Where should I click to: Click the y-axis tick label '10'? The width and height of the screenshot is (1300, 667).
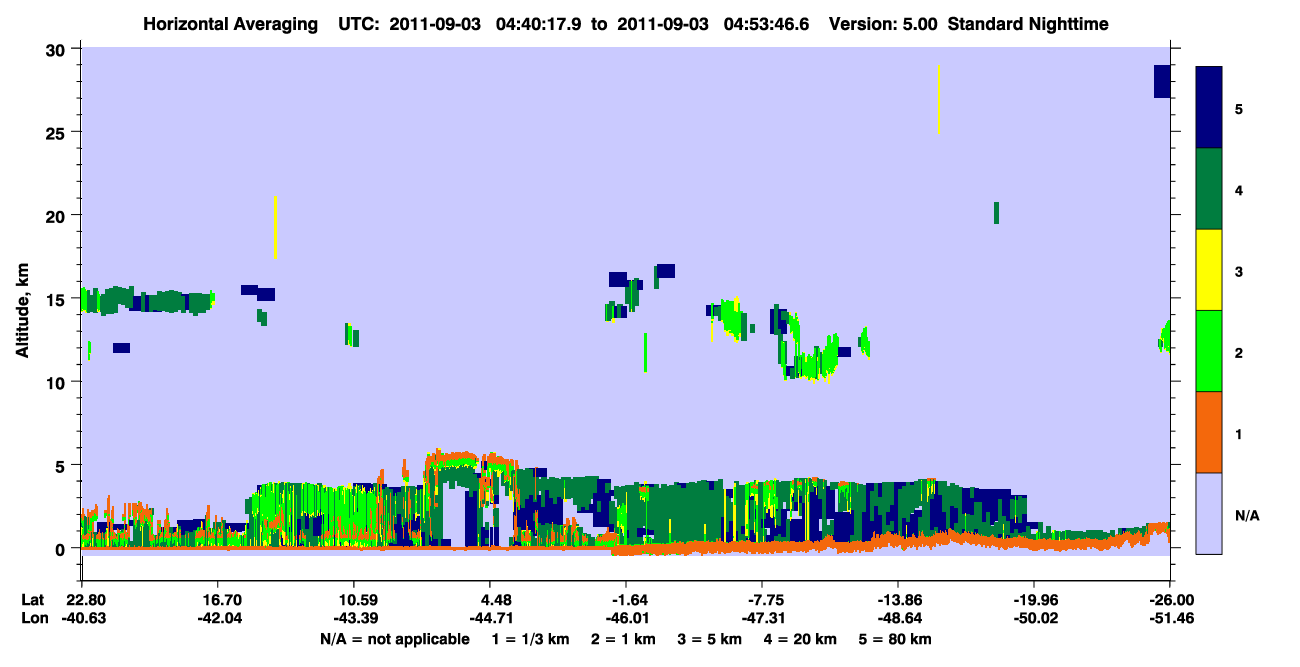(58, 382)
